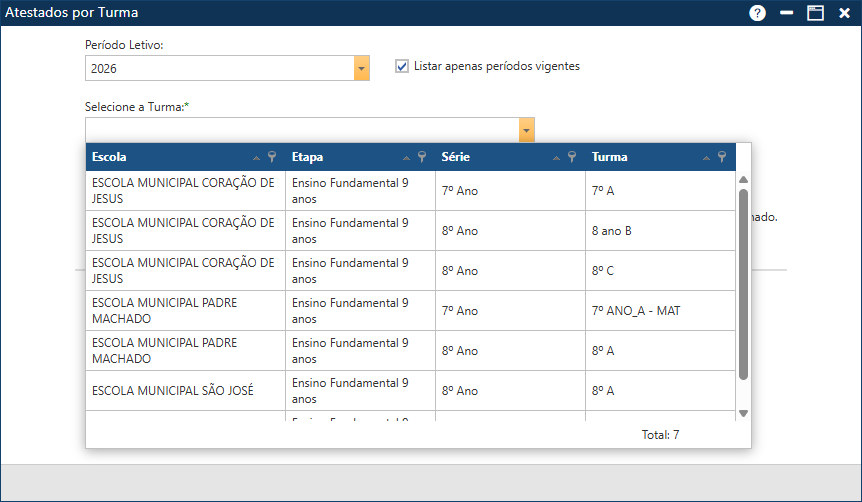Click the scroll down arrow in list
The image size is (862, 502).
click(x=743, y=412)
